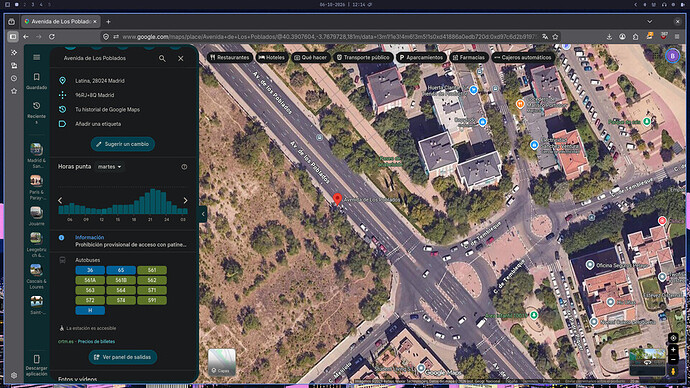Viewport: 690px width, 388px height.
Task: Show previous day in busy hours chart
Action: tap(60, 200)
